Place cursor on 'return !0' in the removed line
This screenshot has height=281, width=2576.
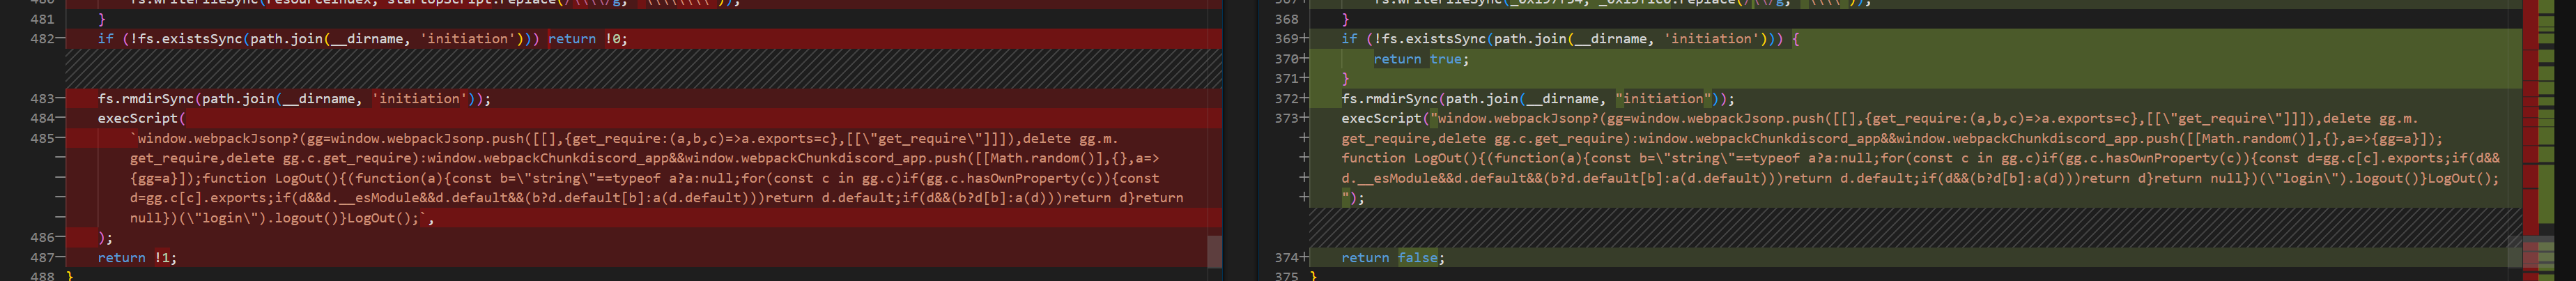tap(587, 39)
